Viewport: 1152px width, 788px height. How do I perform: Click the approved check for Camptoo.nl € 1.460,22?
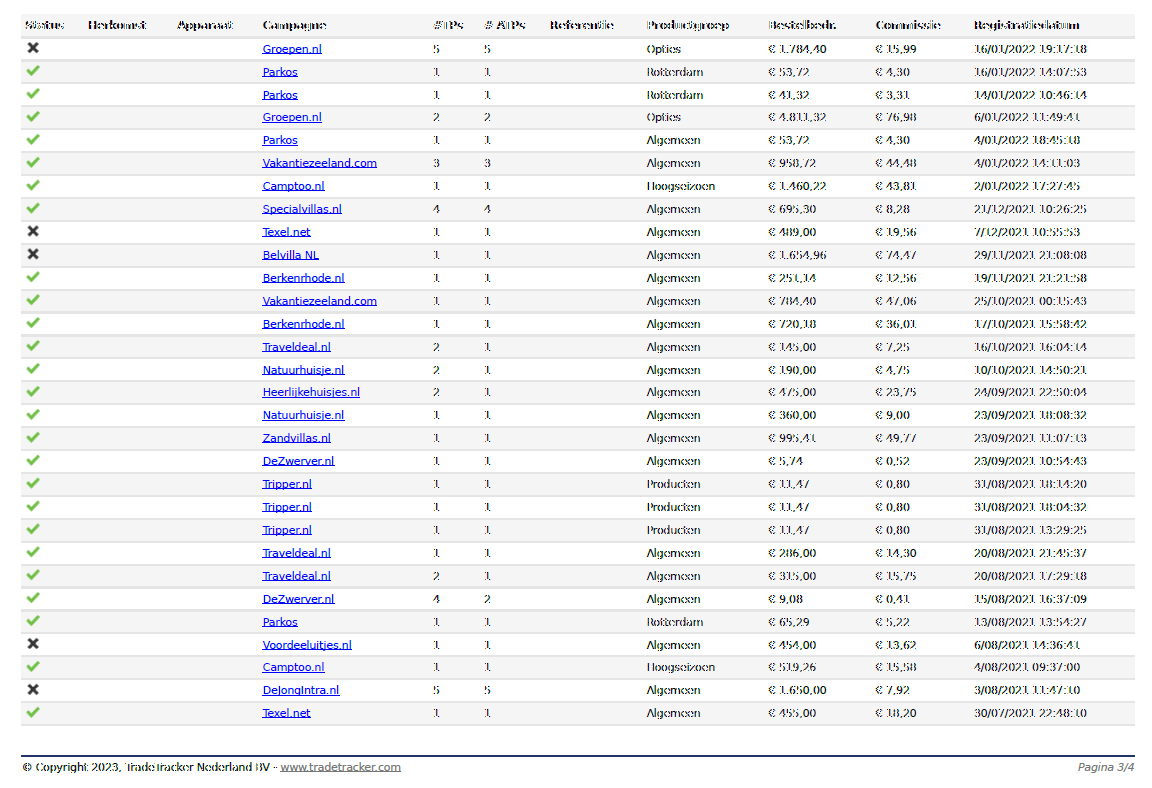click(x=33, y=185)
